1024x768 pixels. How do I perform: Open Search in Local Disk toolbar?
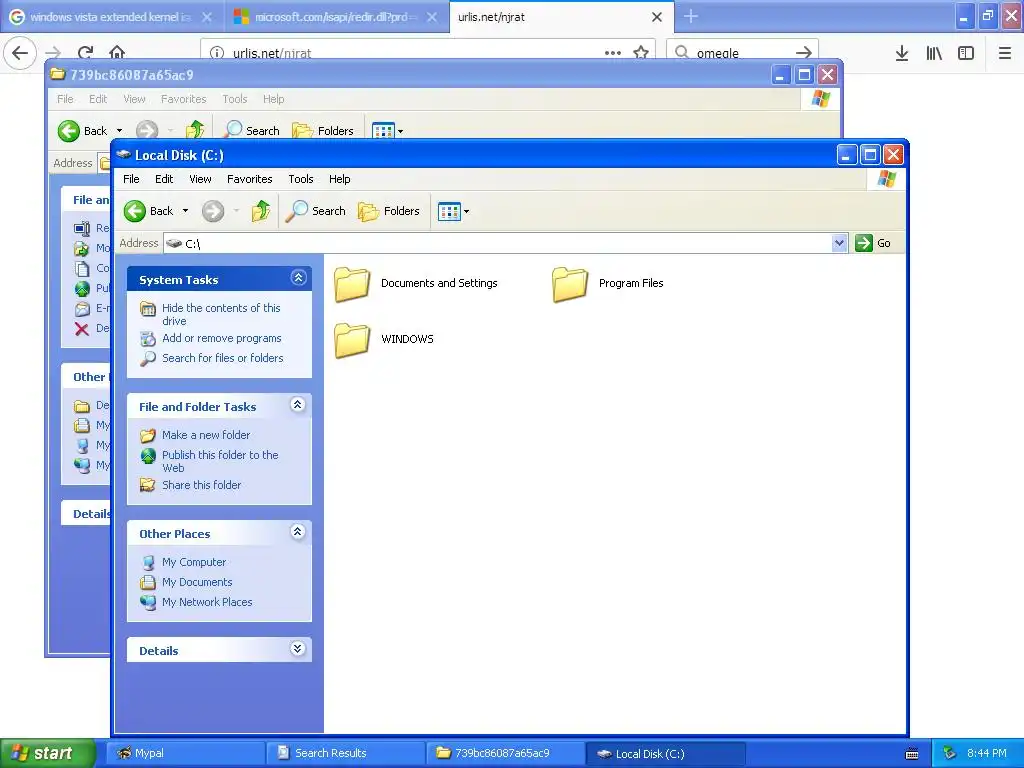point(315,211)
